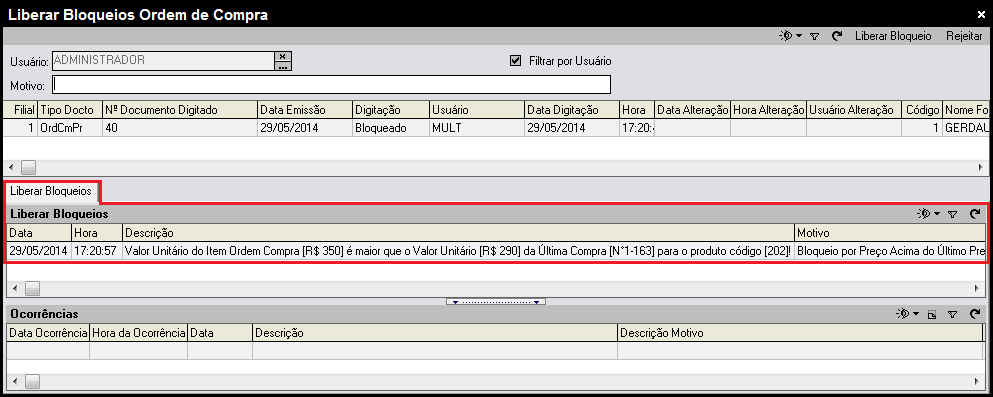Click the Liberar Bloqueios horizontal scrollbar thumb

[32, 289]
